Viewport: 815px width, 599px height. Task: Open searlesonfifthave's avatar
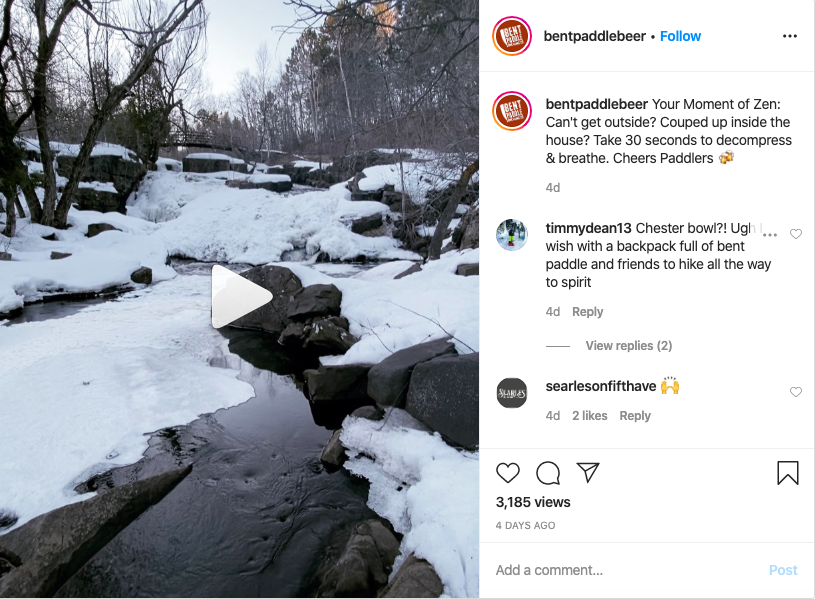pos(512,393)
